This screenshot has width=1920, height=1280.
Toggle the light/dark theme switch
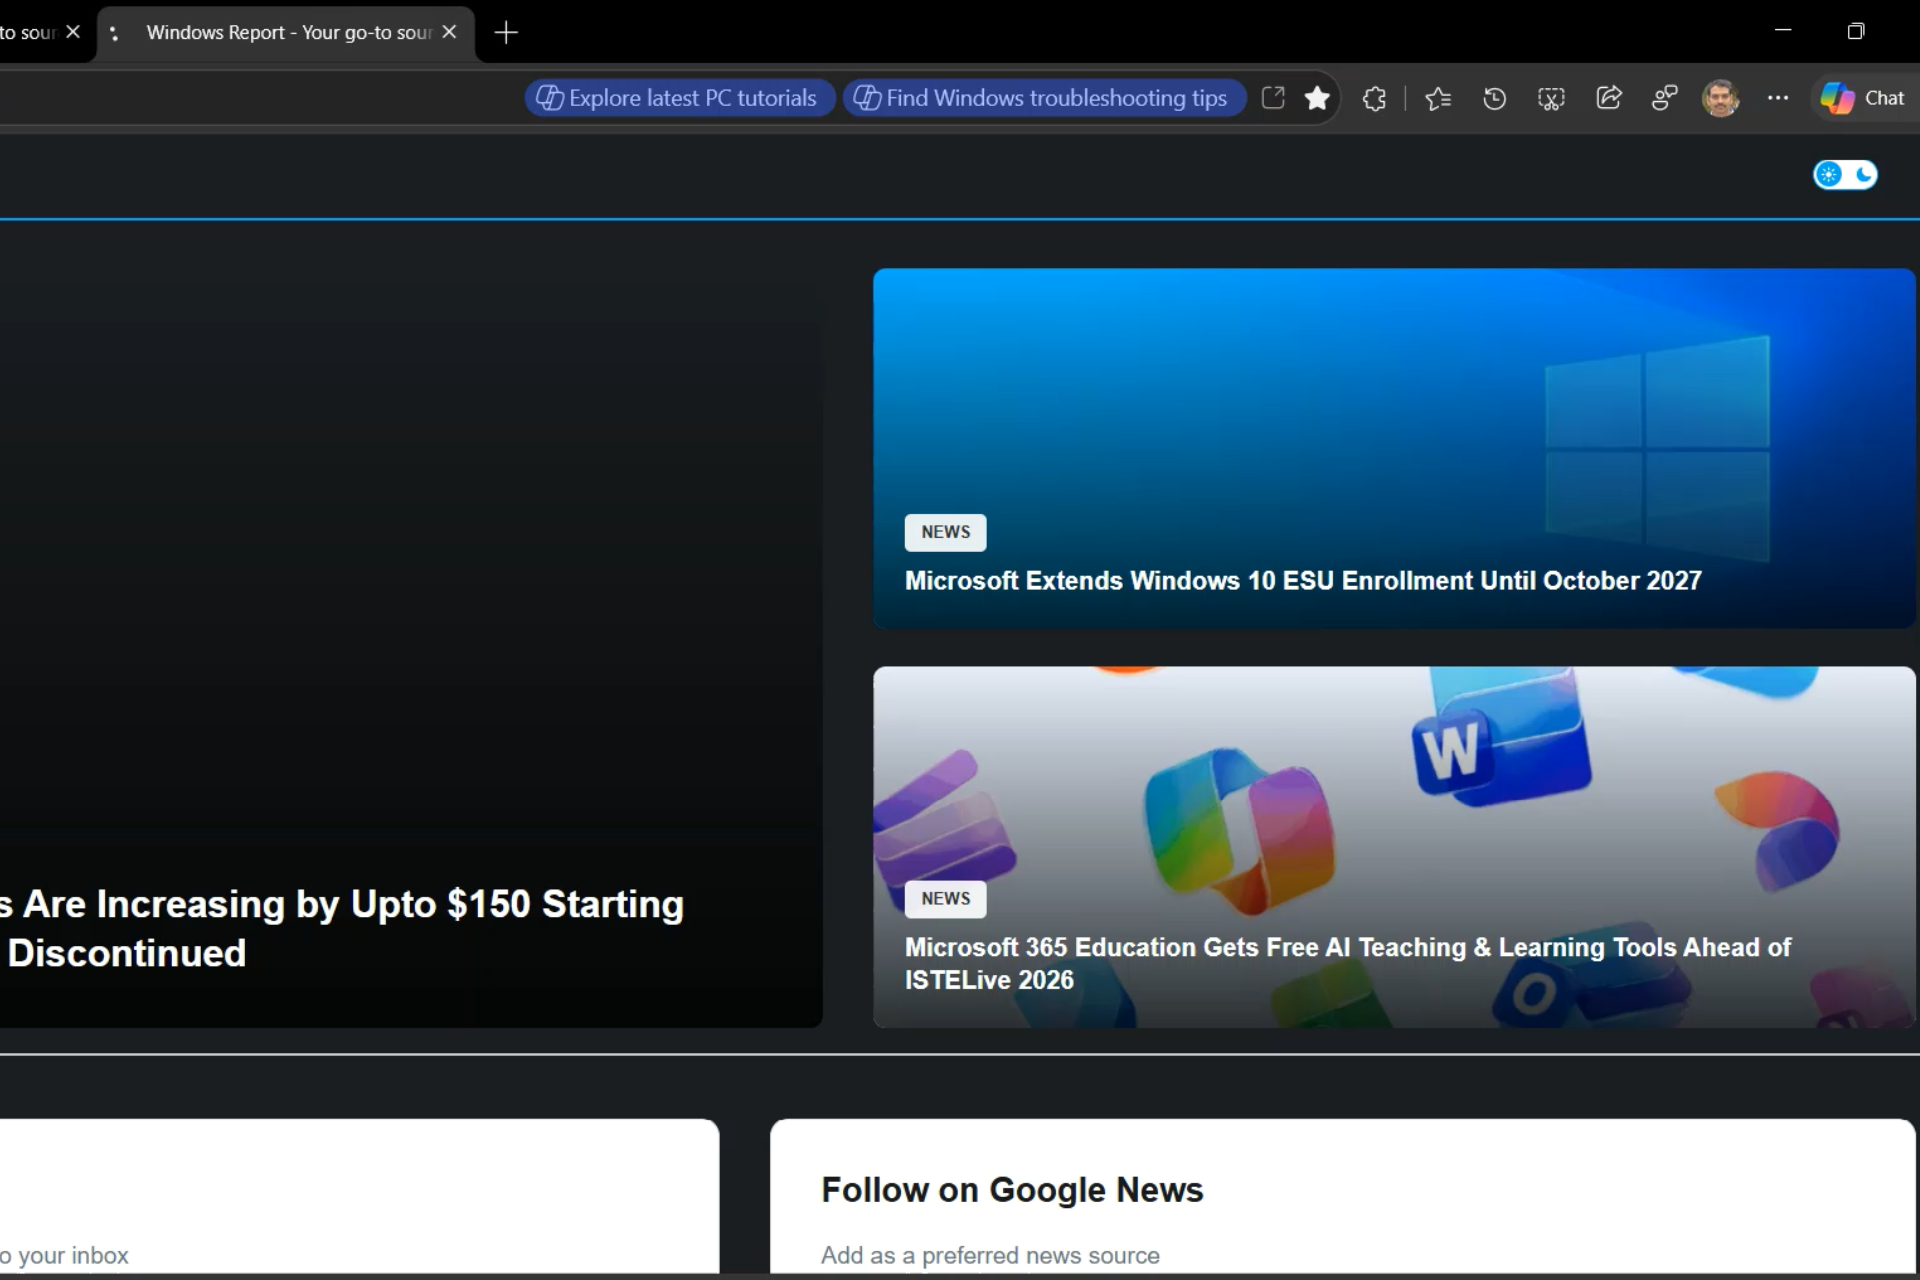(1845, 175)
